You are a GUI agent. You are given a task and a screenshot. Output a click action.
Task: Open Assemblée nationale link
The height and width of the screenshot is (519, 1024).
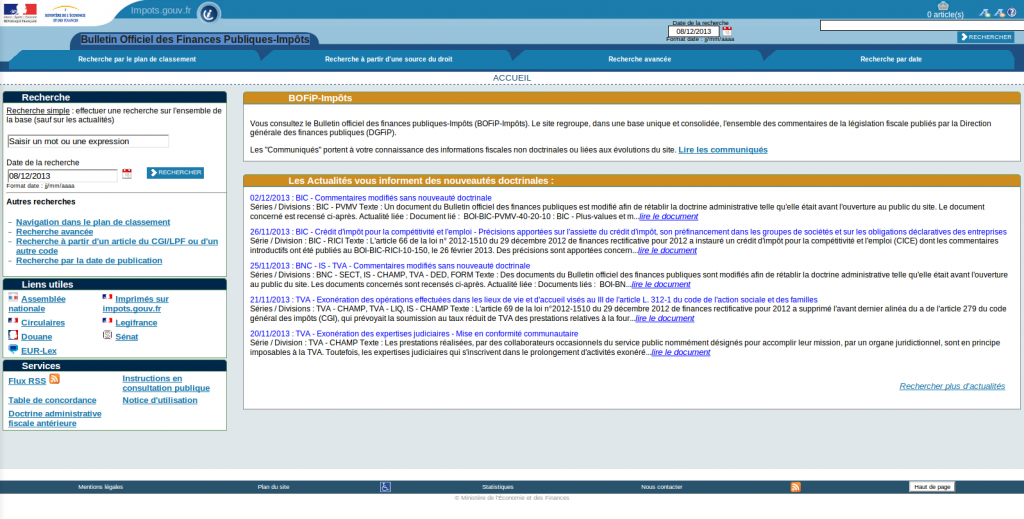(37, 304)
